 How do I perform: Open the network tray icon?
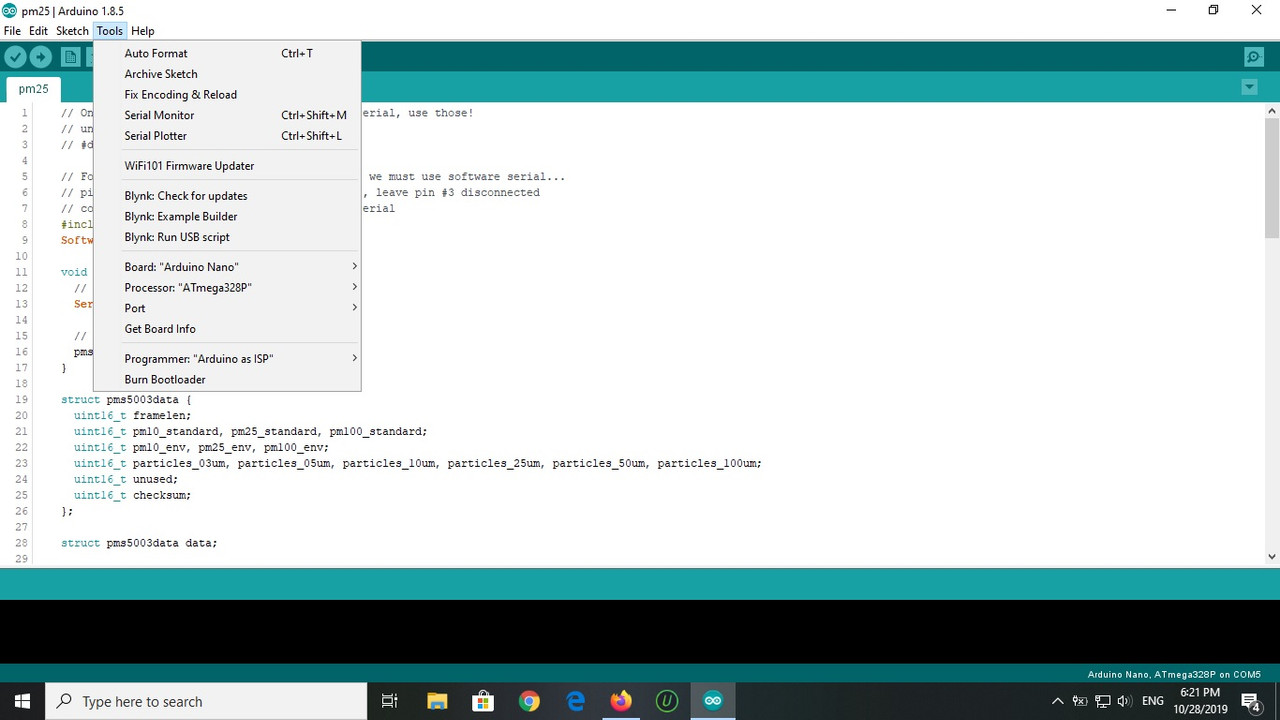click(x=1102, y=701)
